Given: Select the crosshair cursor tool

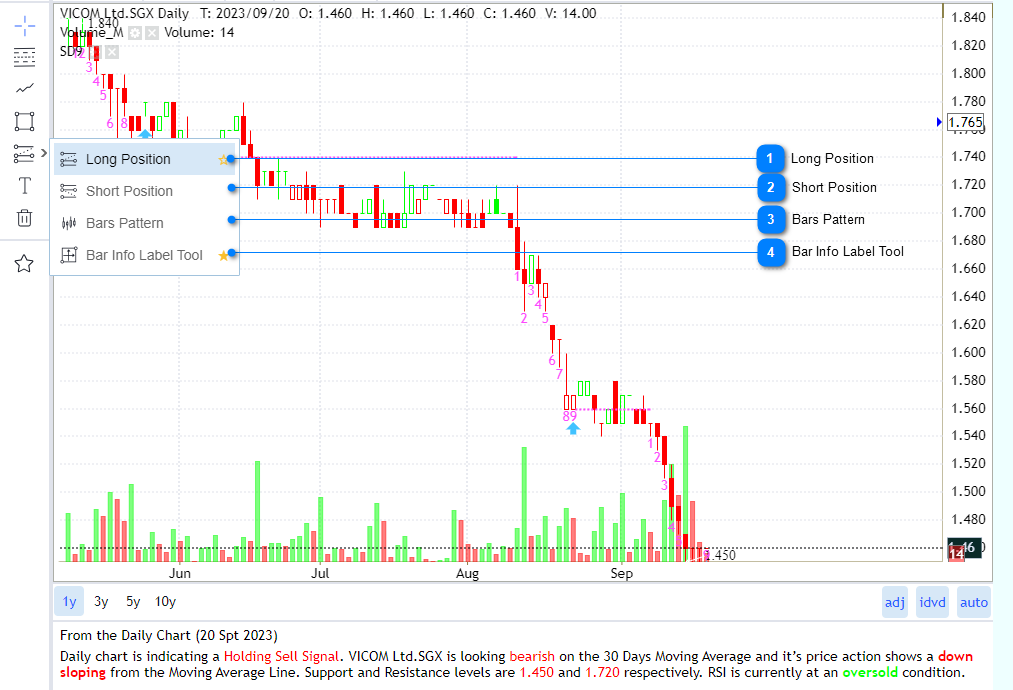Looking at the screenshot, I should click(x=25, y=26).
